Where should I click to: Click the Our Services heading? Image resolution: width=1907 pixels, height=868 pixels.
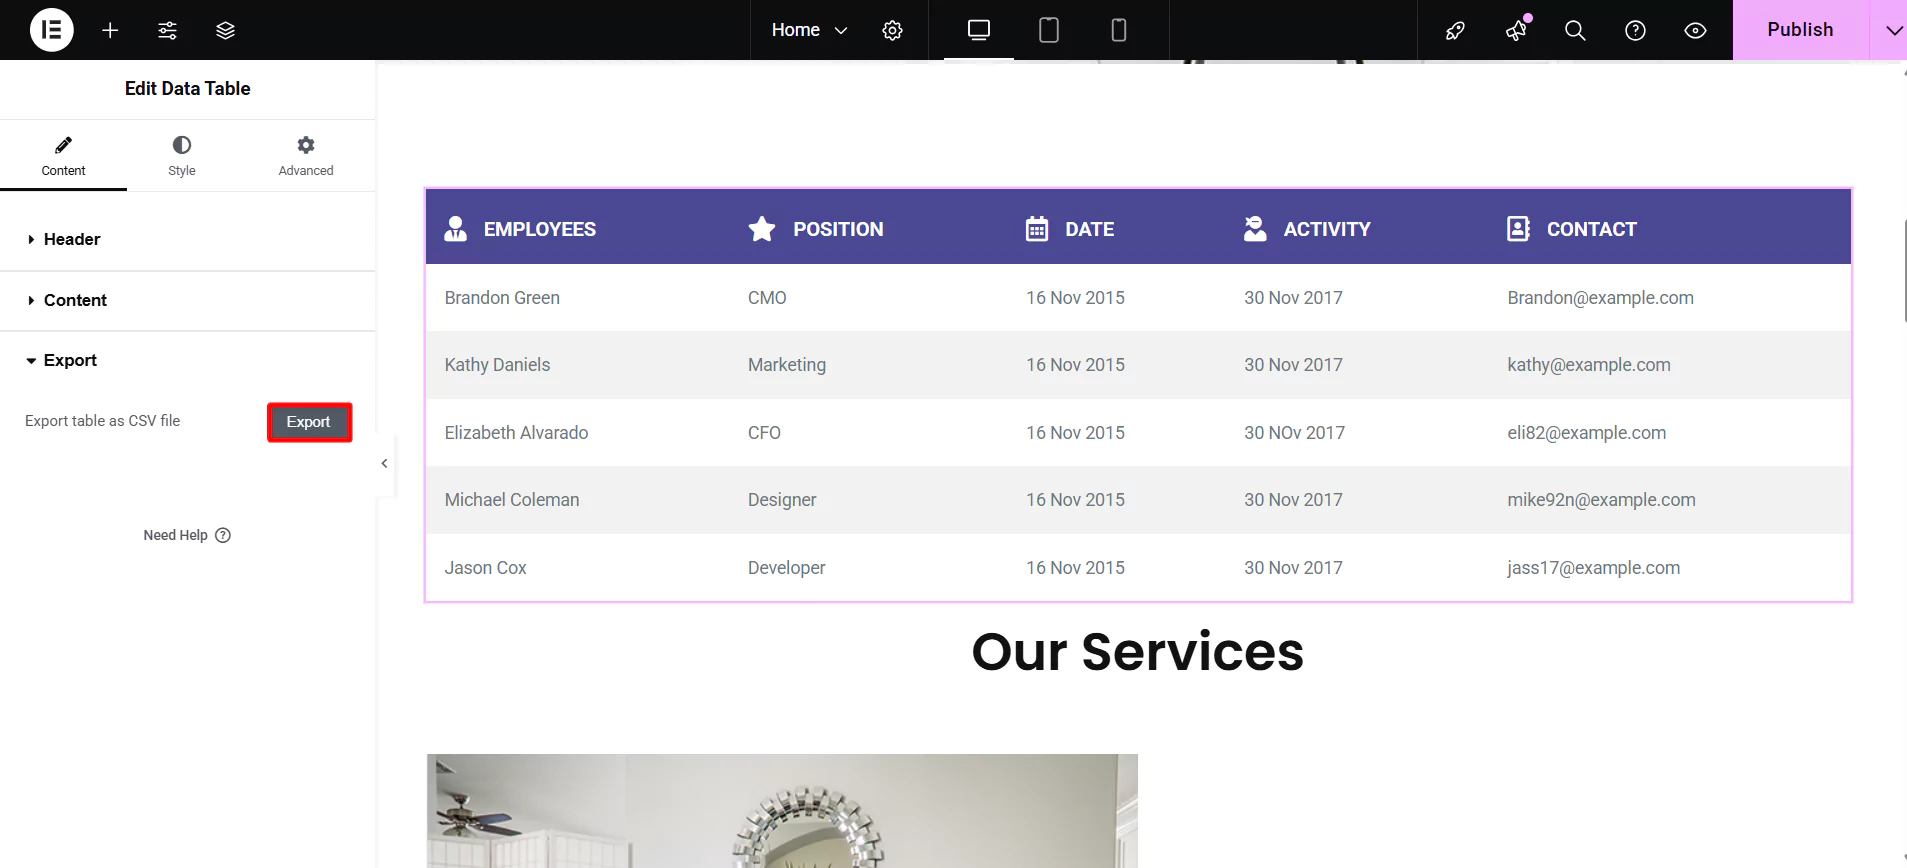[x=1138, y=652]
